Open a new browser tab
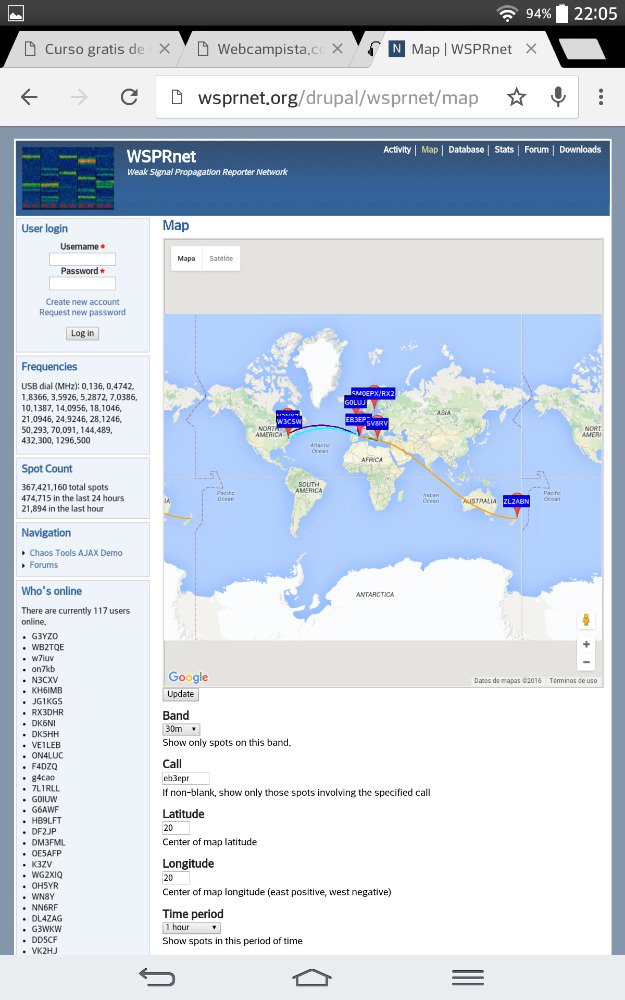 pos(580,50)
